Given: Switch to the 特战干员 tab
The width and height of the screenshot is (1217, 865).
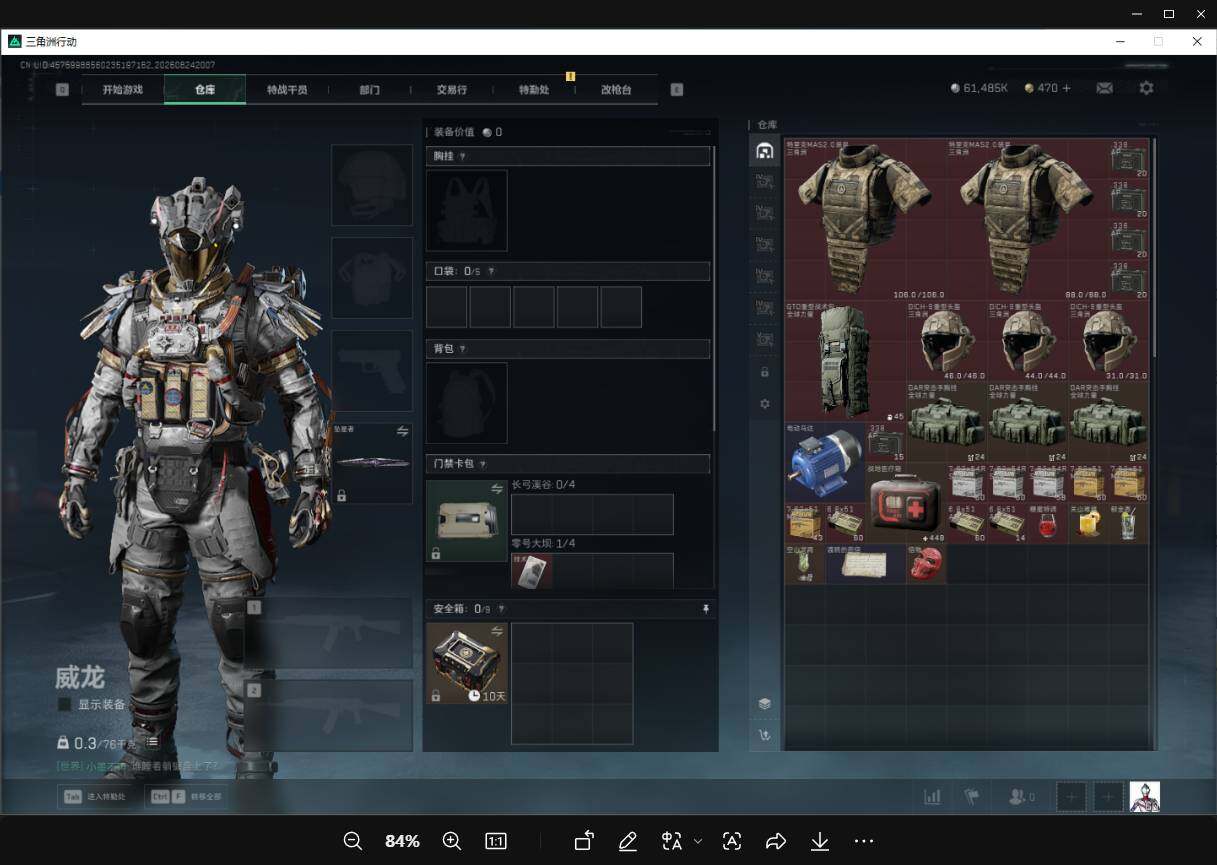Looking at the screenshot, I should [x=287, y=89].
